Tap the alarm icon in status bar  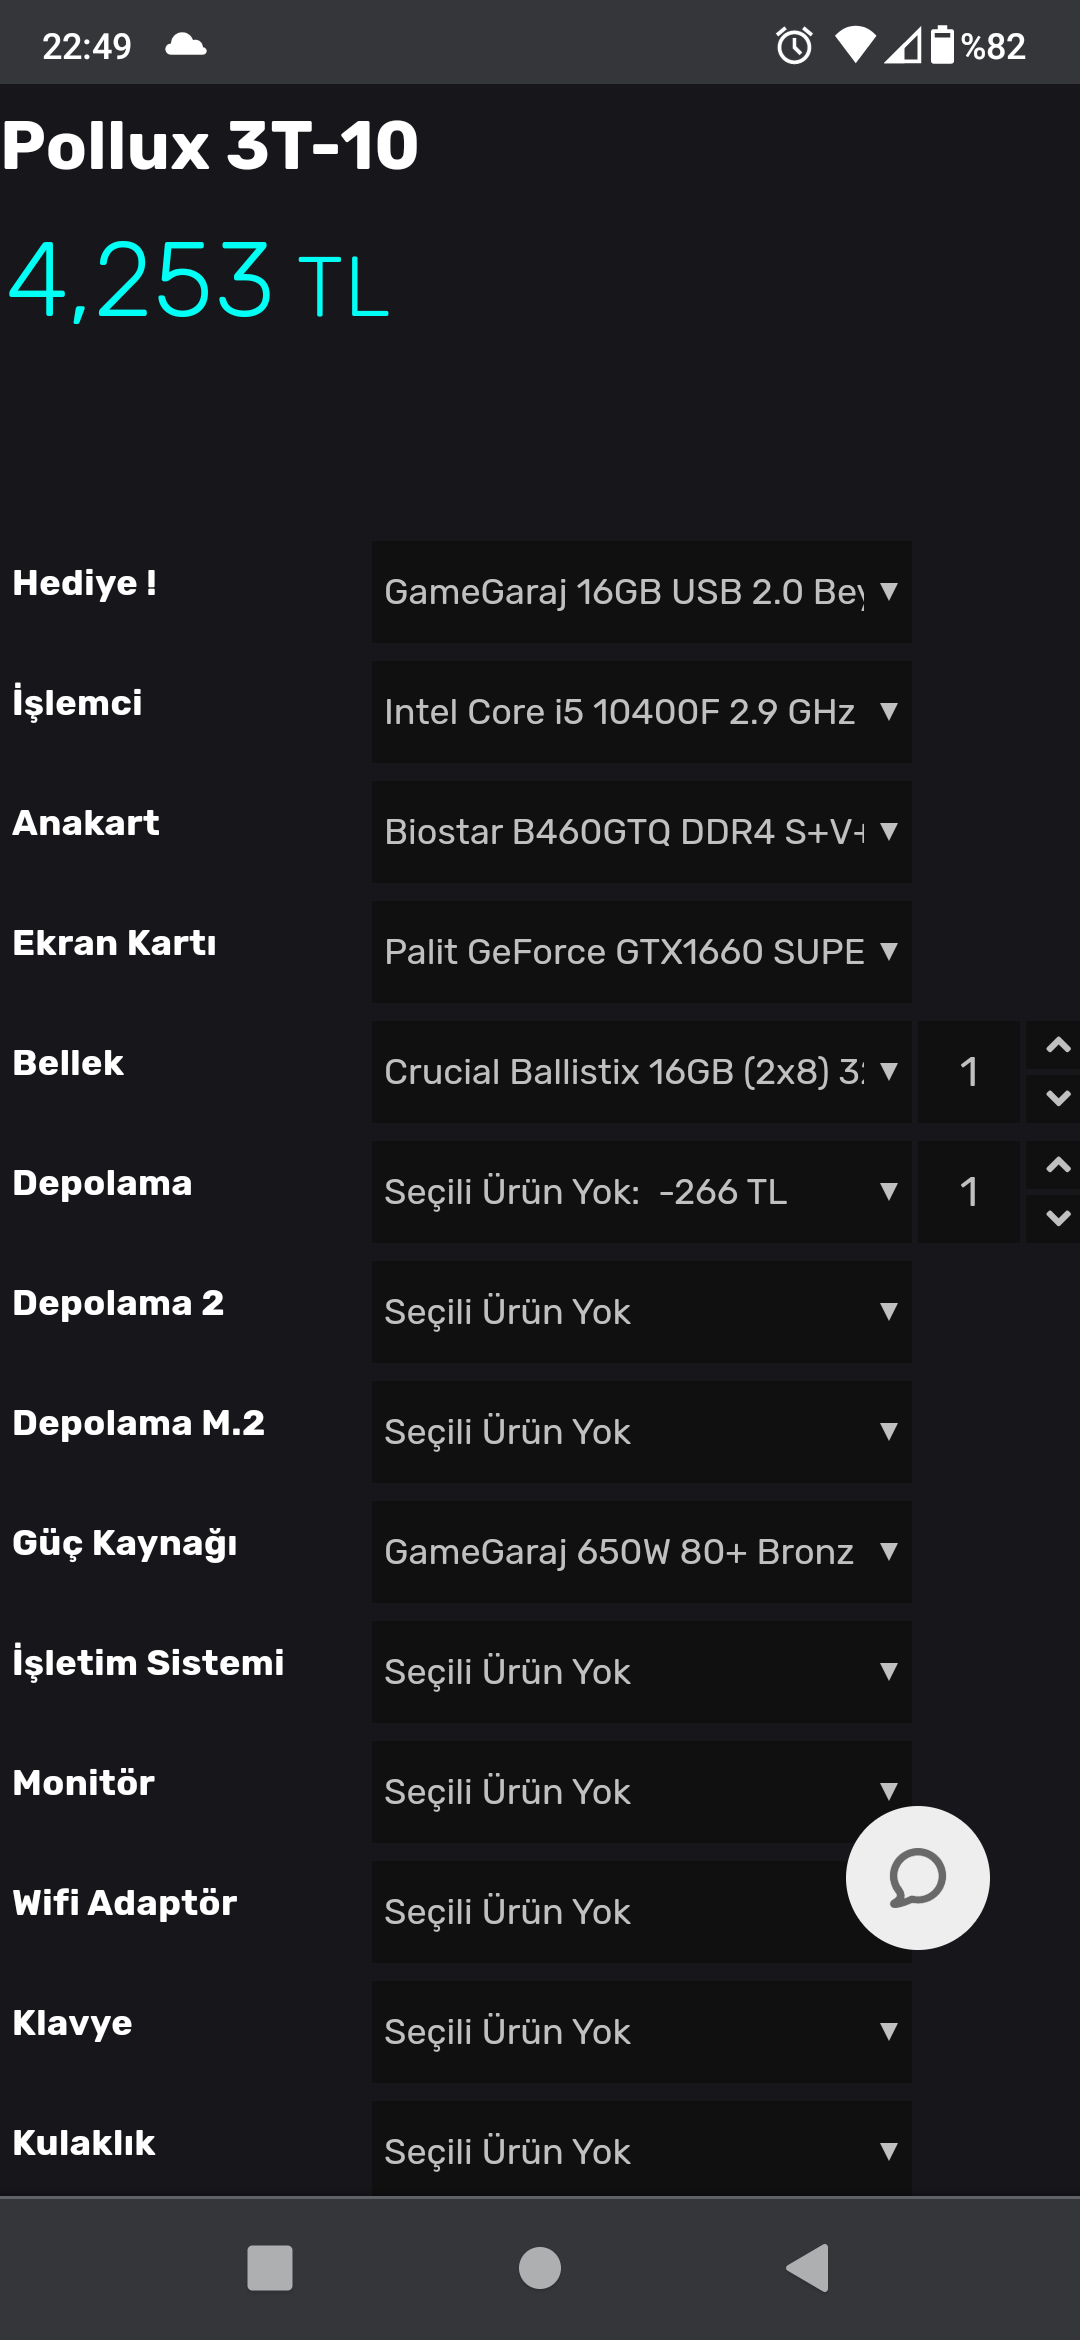(794, 46)
